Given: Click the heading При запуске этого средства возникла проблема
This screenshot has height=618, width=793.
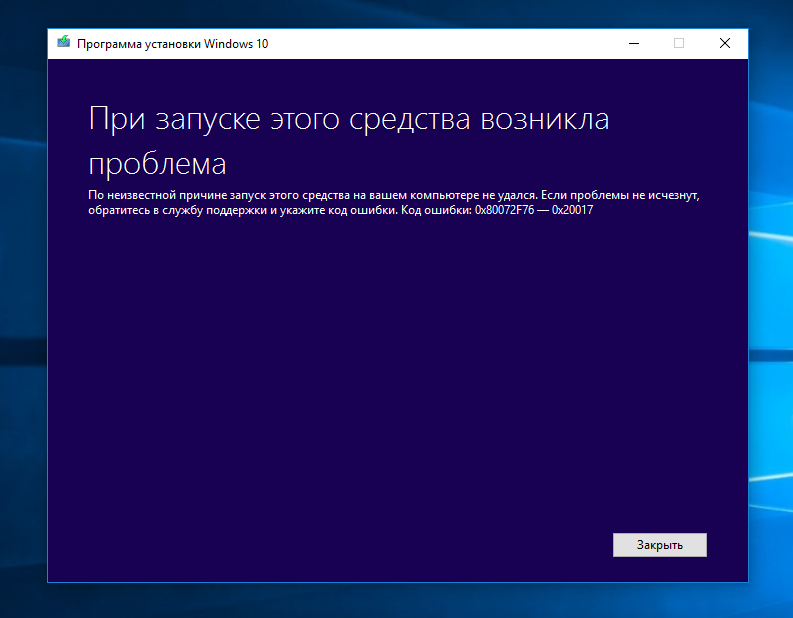Looking at the screenshot, I should (x=348, y=141).
